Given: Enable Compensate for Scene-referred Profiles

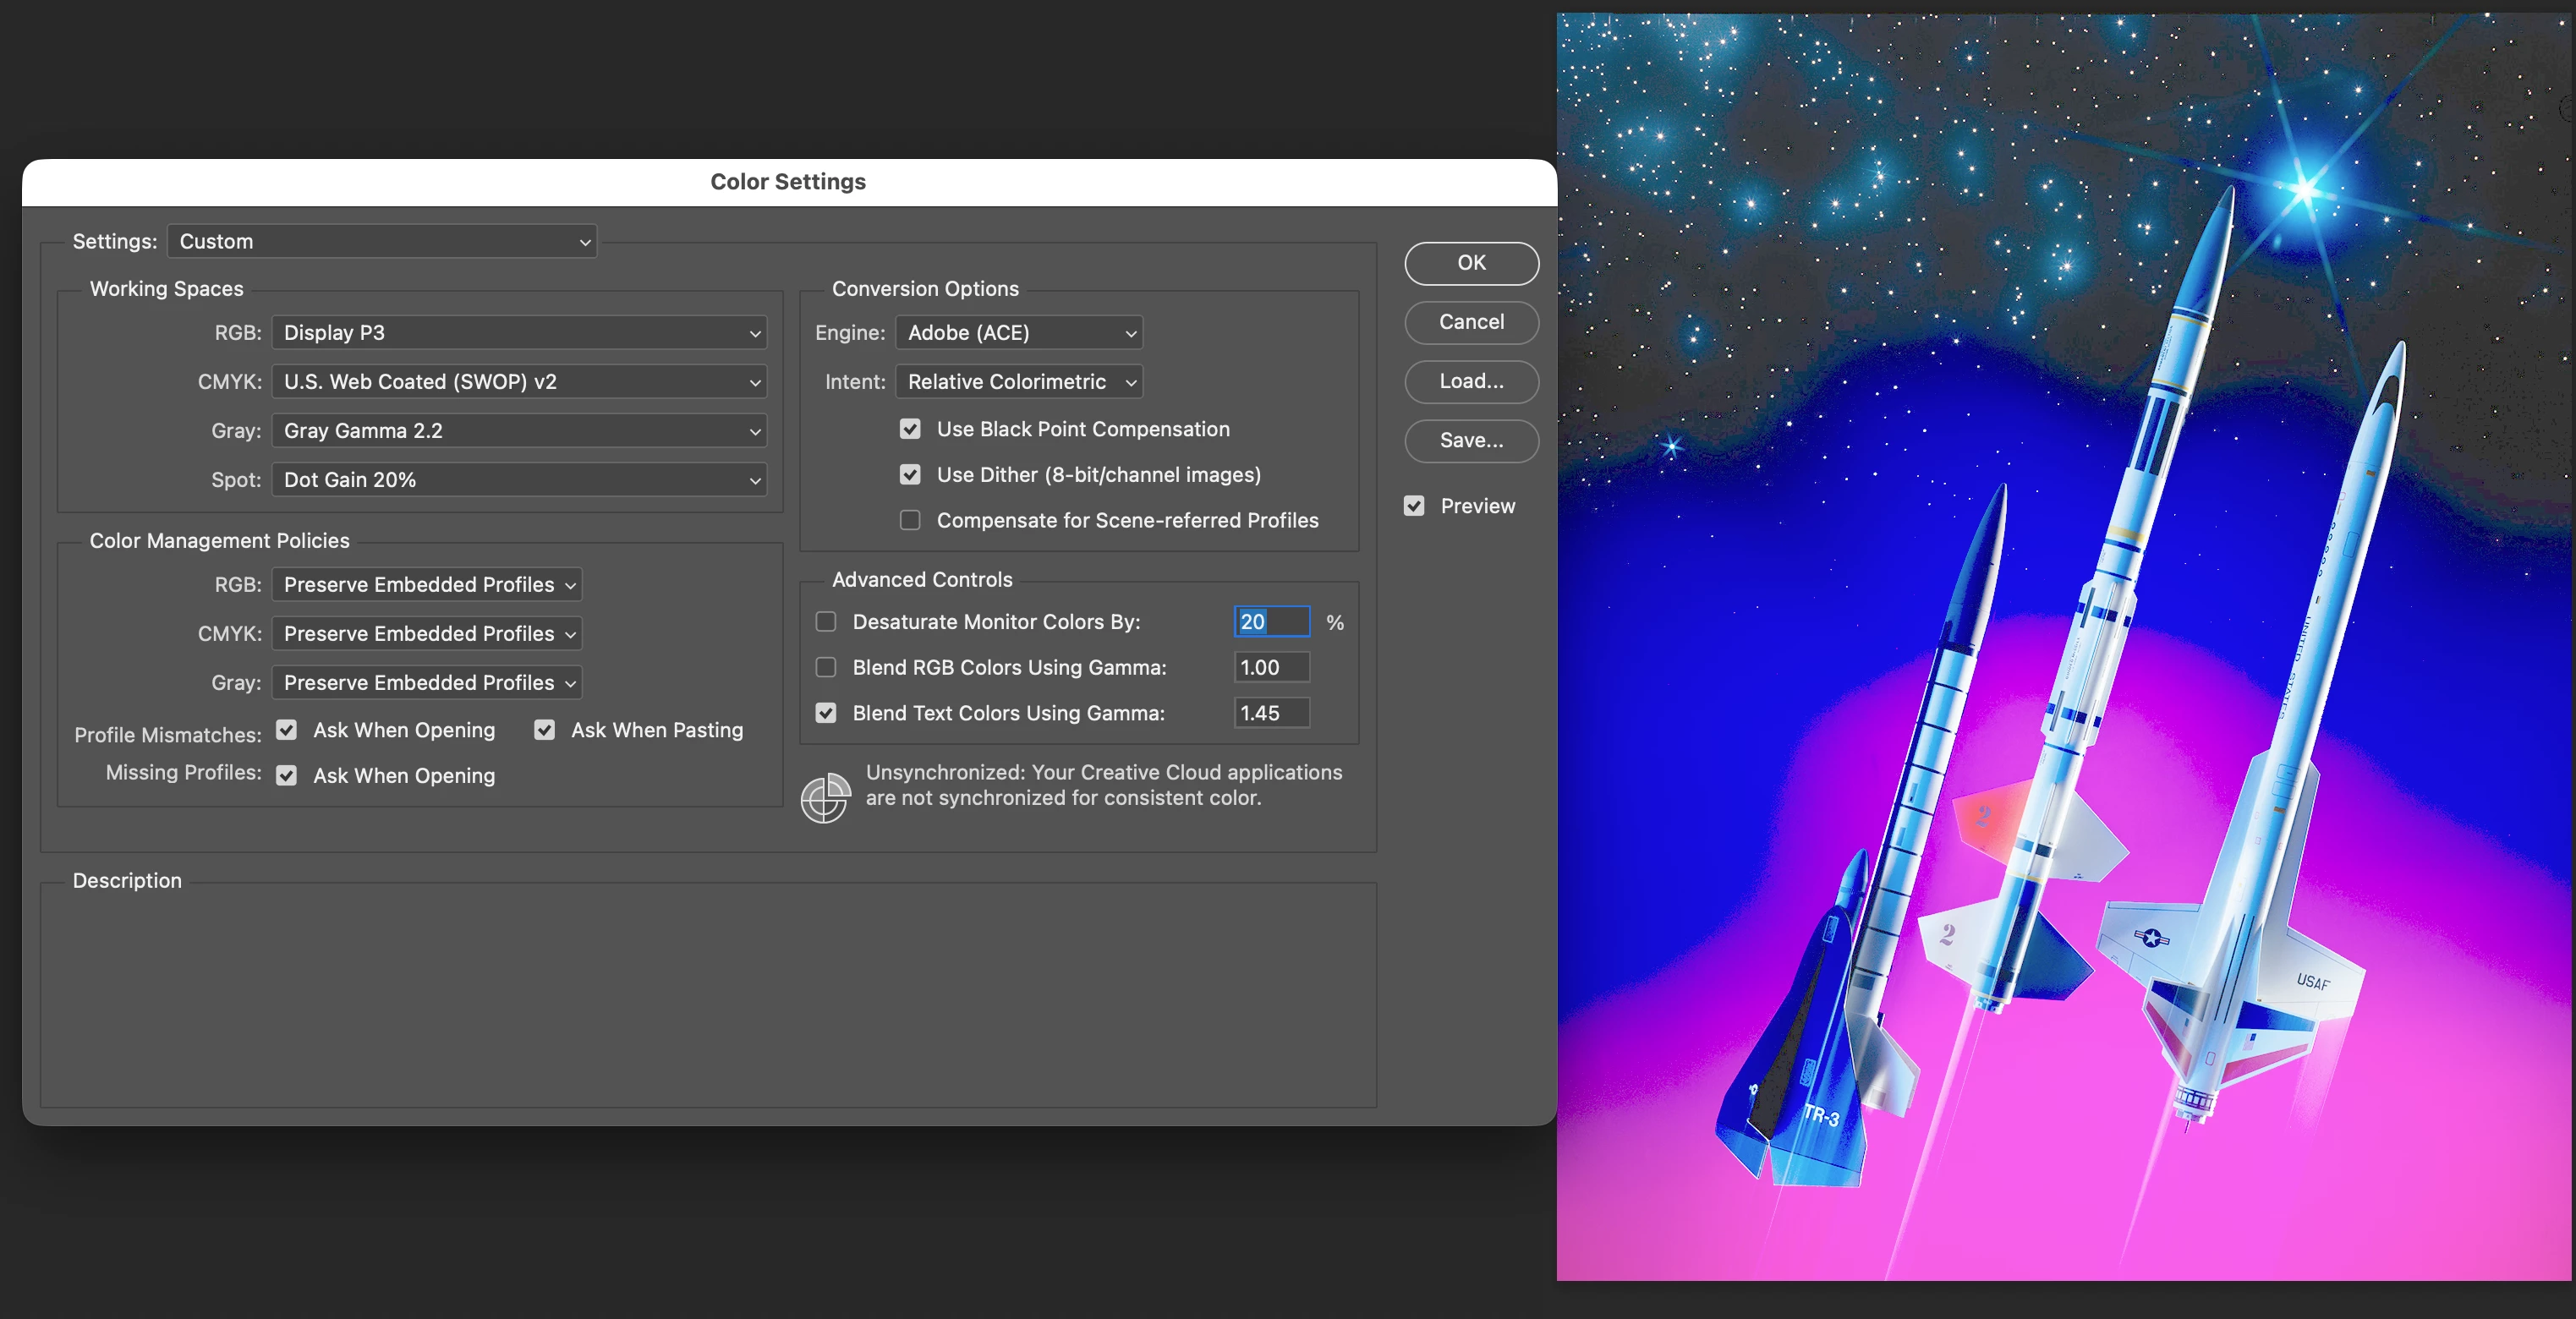Looking at the screenshot, I should [910, 520].
